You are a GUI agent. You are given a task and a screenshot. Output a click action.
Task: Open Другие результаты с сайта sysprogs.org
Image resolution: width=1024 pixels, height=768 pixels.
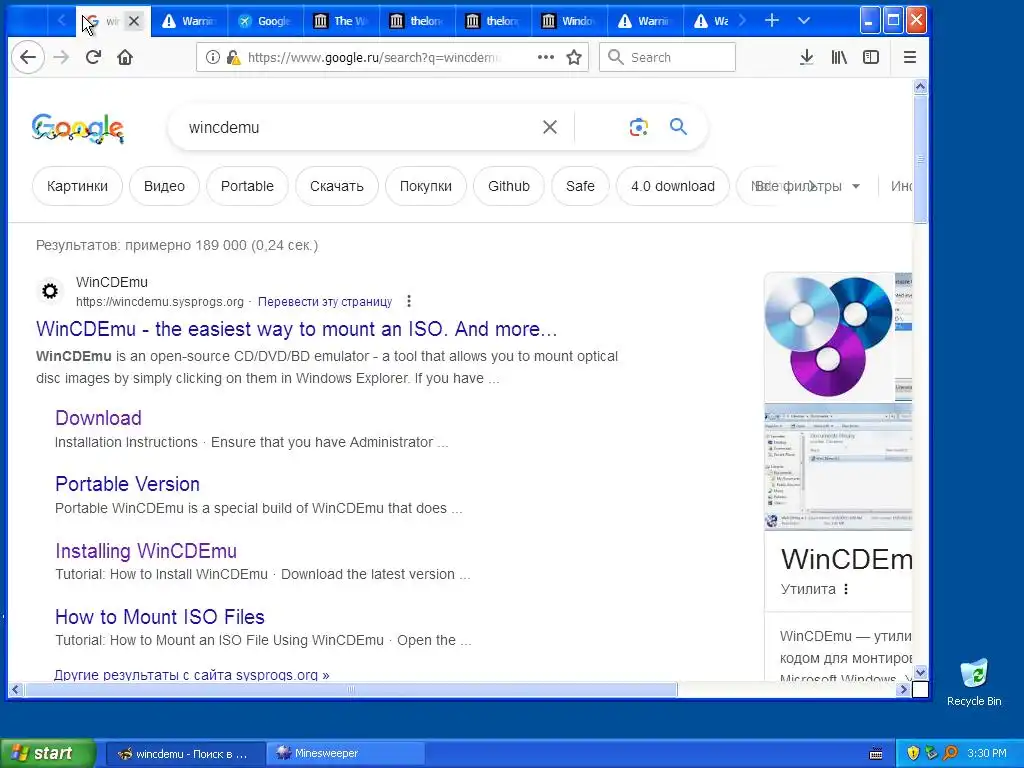191,675
